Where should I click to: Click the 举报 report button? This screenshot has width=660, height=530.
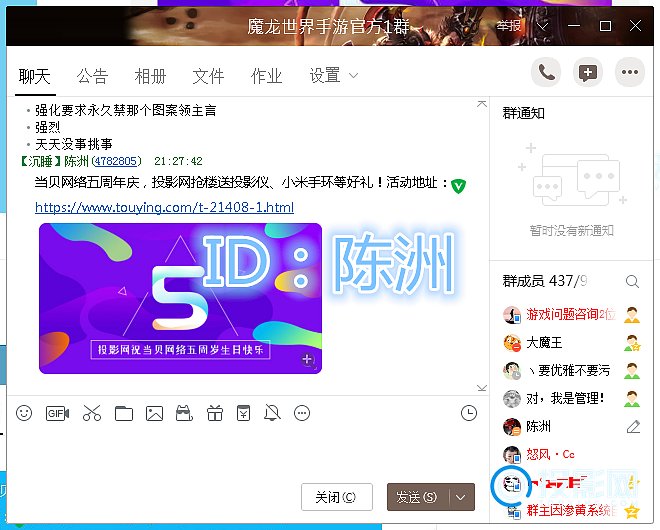(x=509, y=26)
